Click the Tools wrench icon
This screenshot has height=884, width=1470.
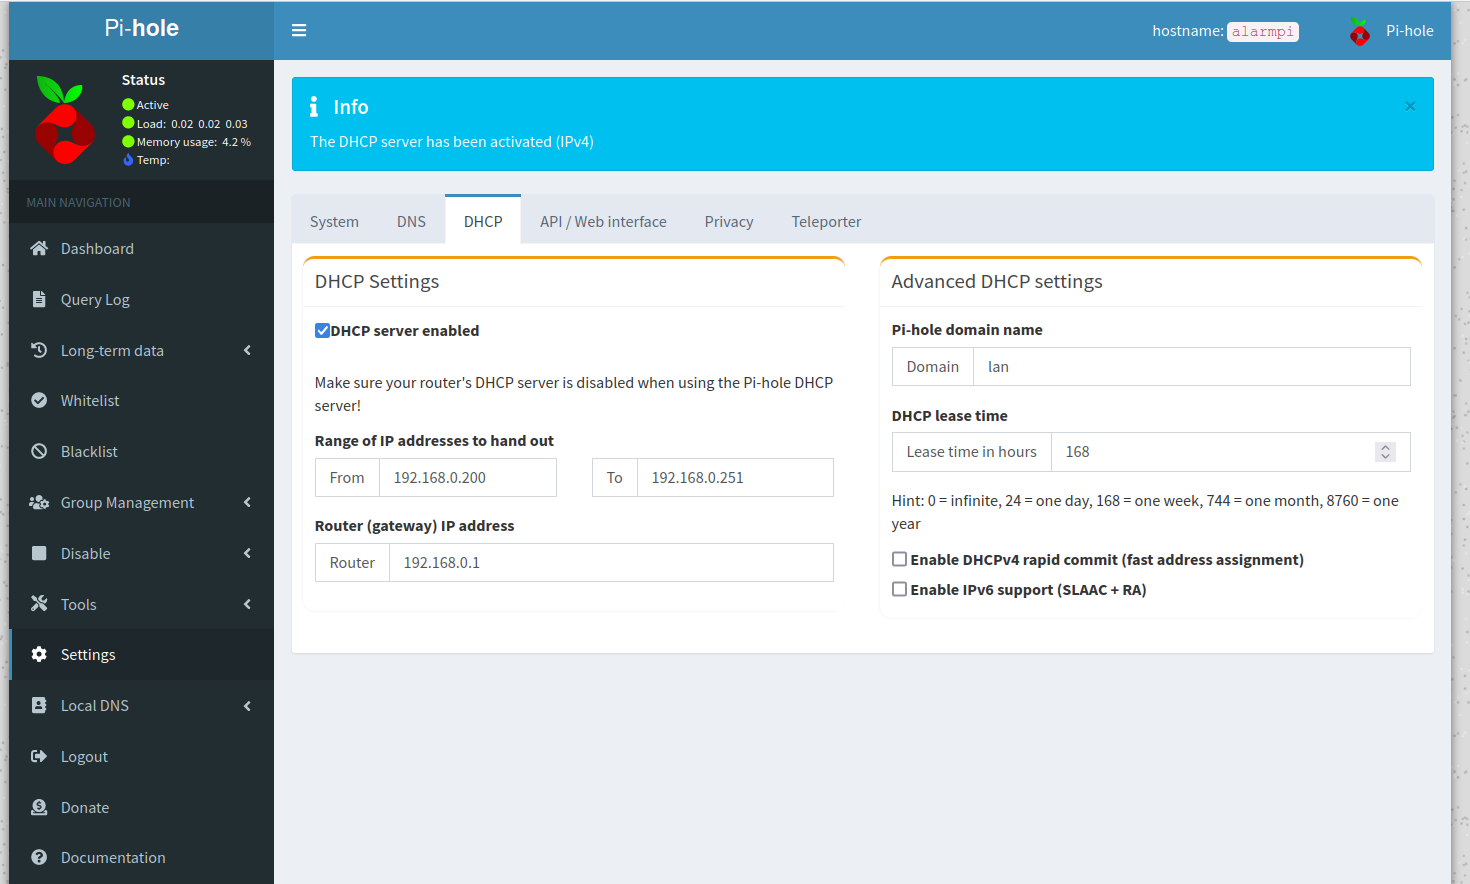(x=39, y=603)
